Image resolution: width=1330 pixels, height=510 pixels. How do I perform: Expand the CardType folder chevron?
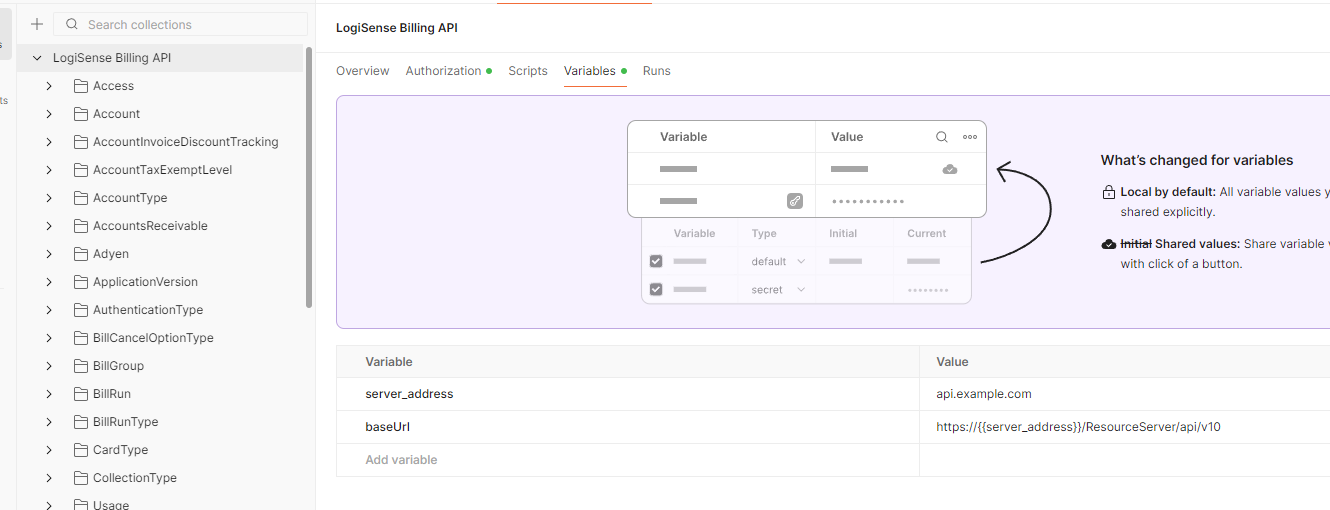[49, 450]
